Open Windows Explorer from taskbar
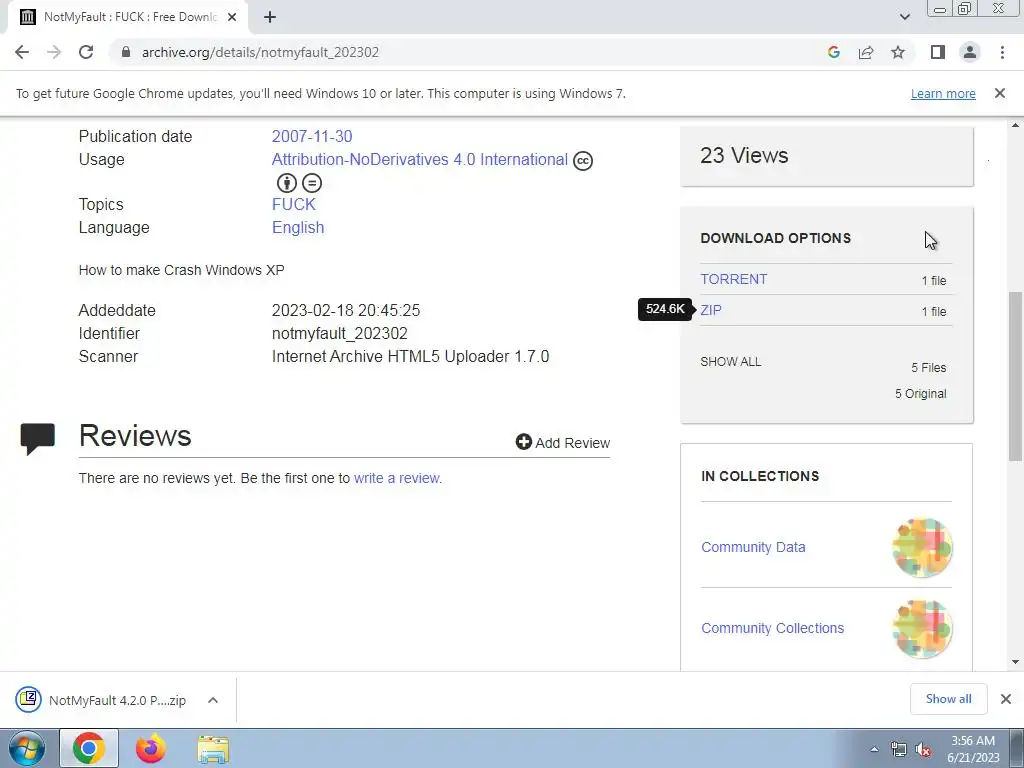Viewport: 1024px width, 768px height. pos(213,750)
